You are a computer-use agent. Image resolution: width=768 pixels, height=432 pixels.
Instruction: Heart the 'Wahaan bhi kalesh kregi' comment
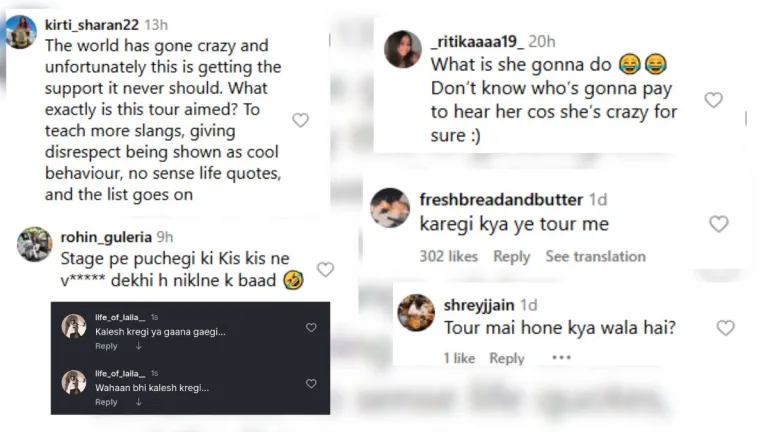(311, 384)
